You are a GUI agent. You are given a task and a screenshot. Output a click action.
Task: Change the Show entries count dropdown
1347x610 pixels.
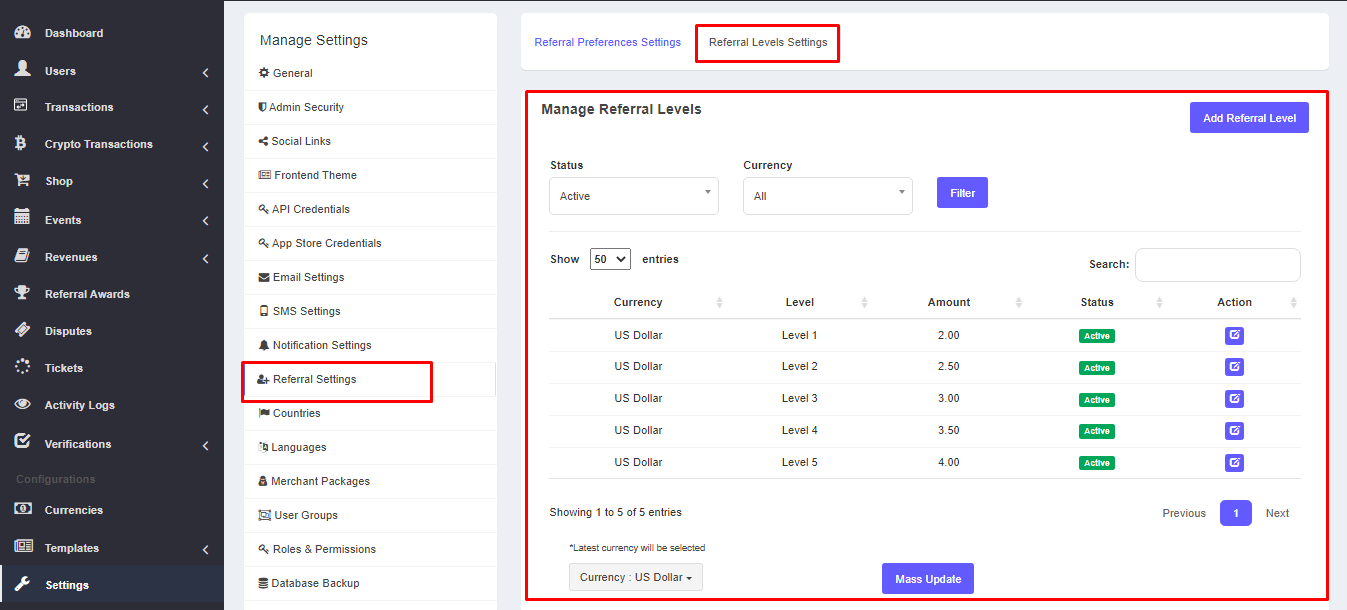point(610,259)
